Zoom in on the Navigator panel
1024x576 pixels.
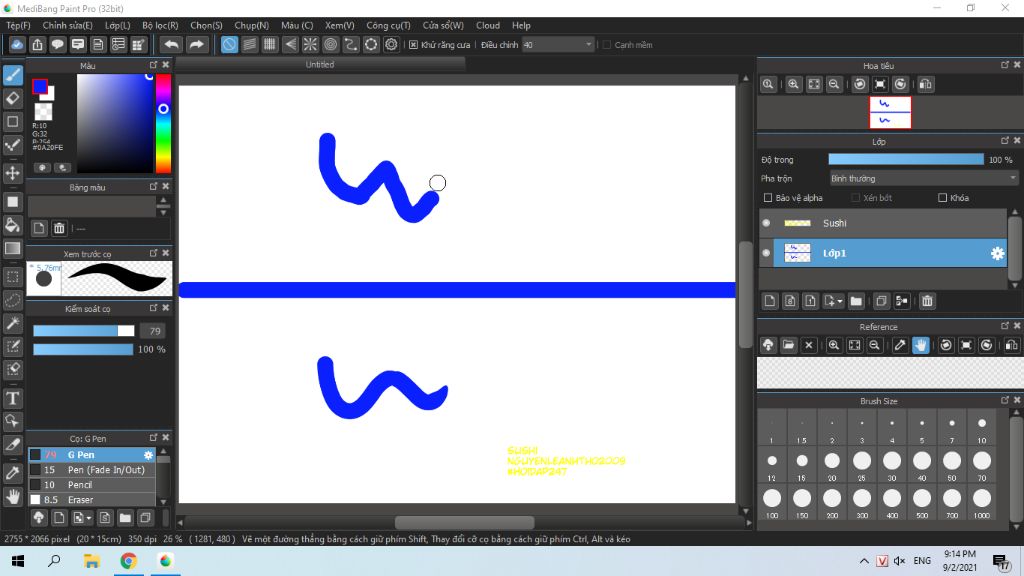point(793,84)
